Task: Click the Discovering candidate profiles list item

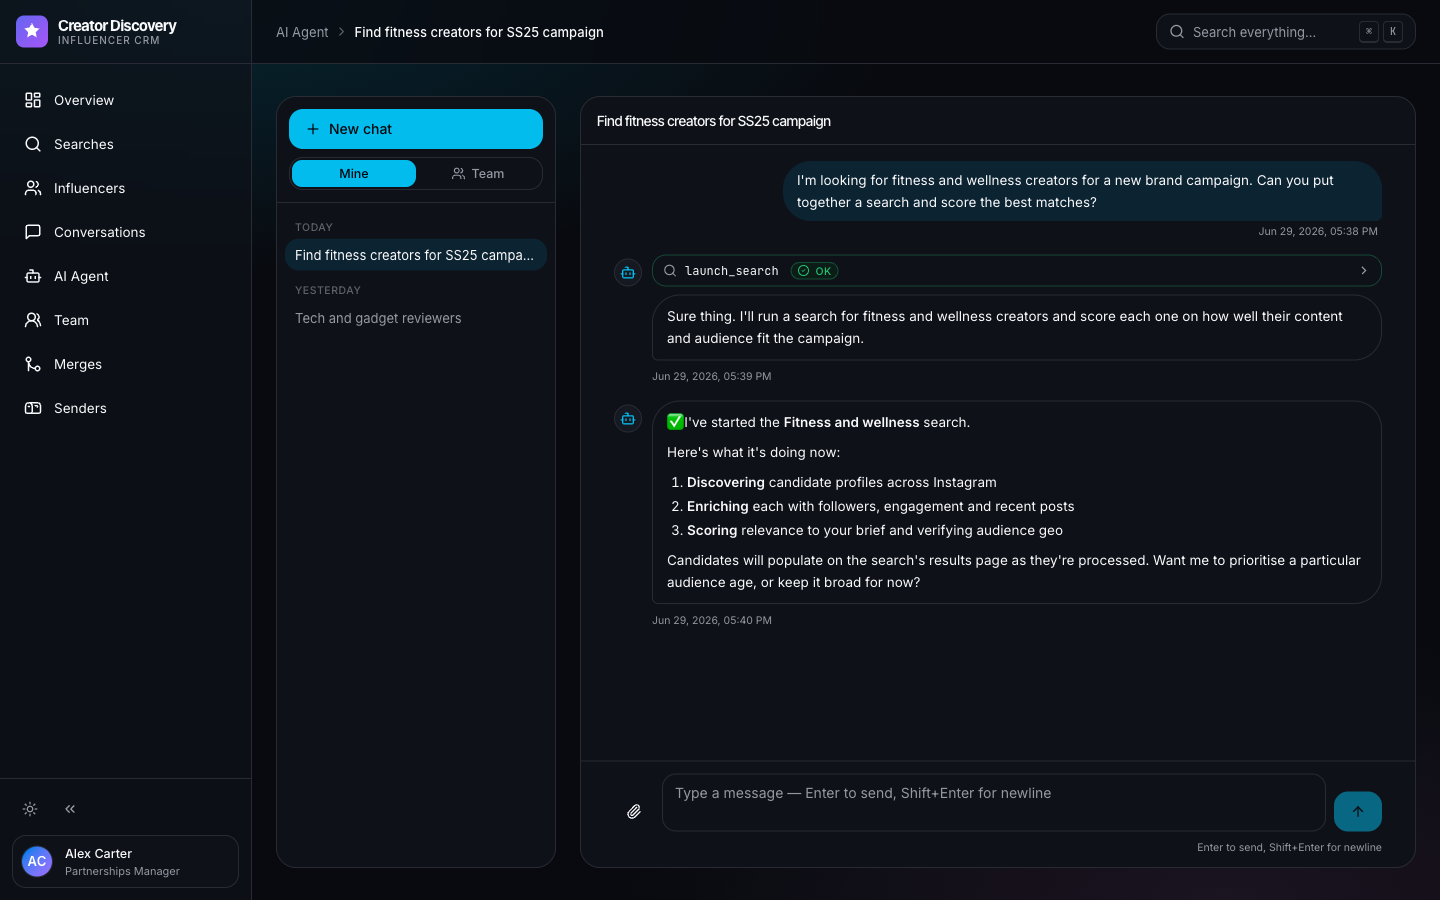Action: pyautogui.click(x=842, y=482)
